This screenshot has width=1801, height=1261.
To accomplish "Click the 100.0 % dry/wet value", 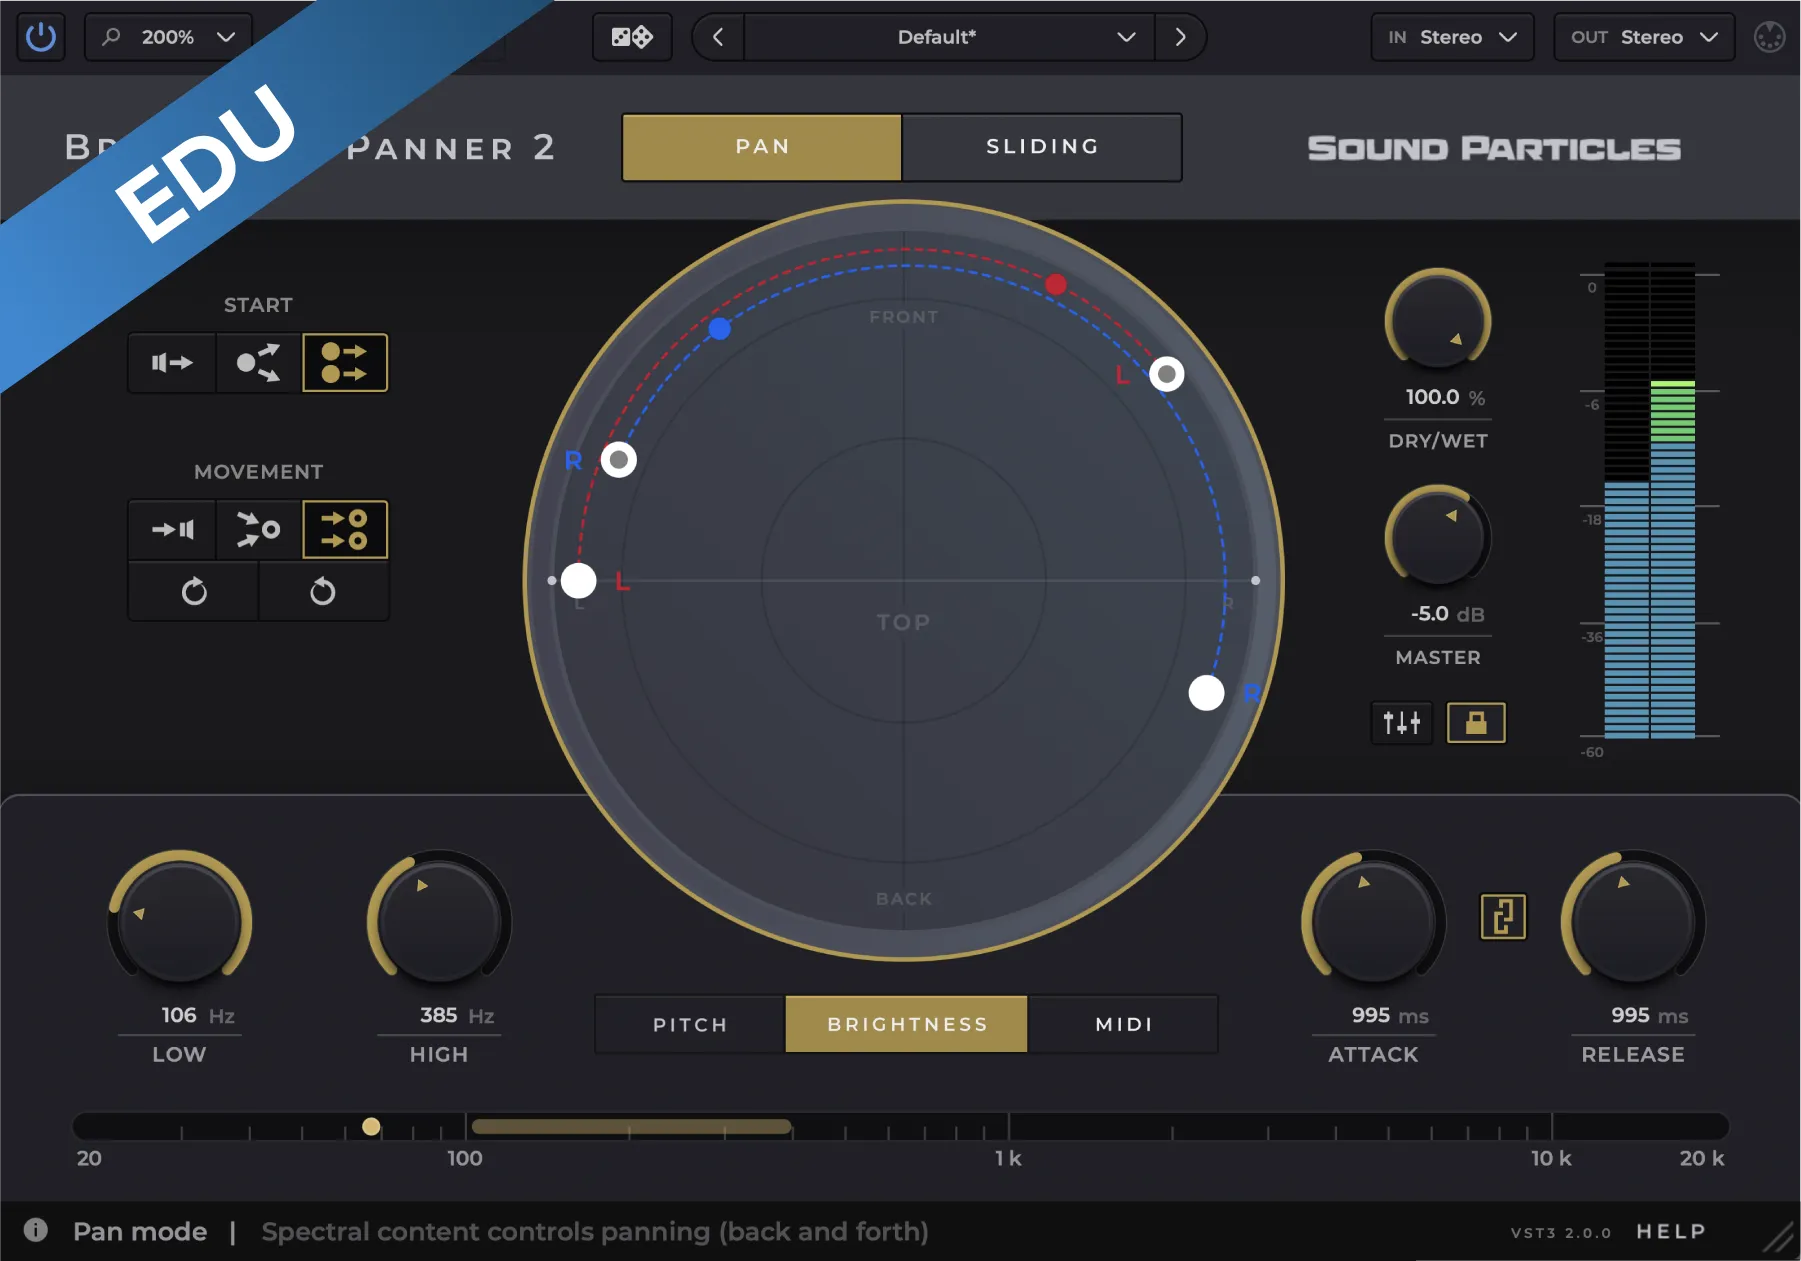I will [x=1445, y=397].
